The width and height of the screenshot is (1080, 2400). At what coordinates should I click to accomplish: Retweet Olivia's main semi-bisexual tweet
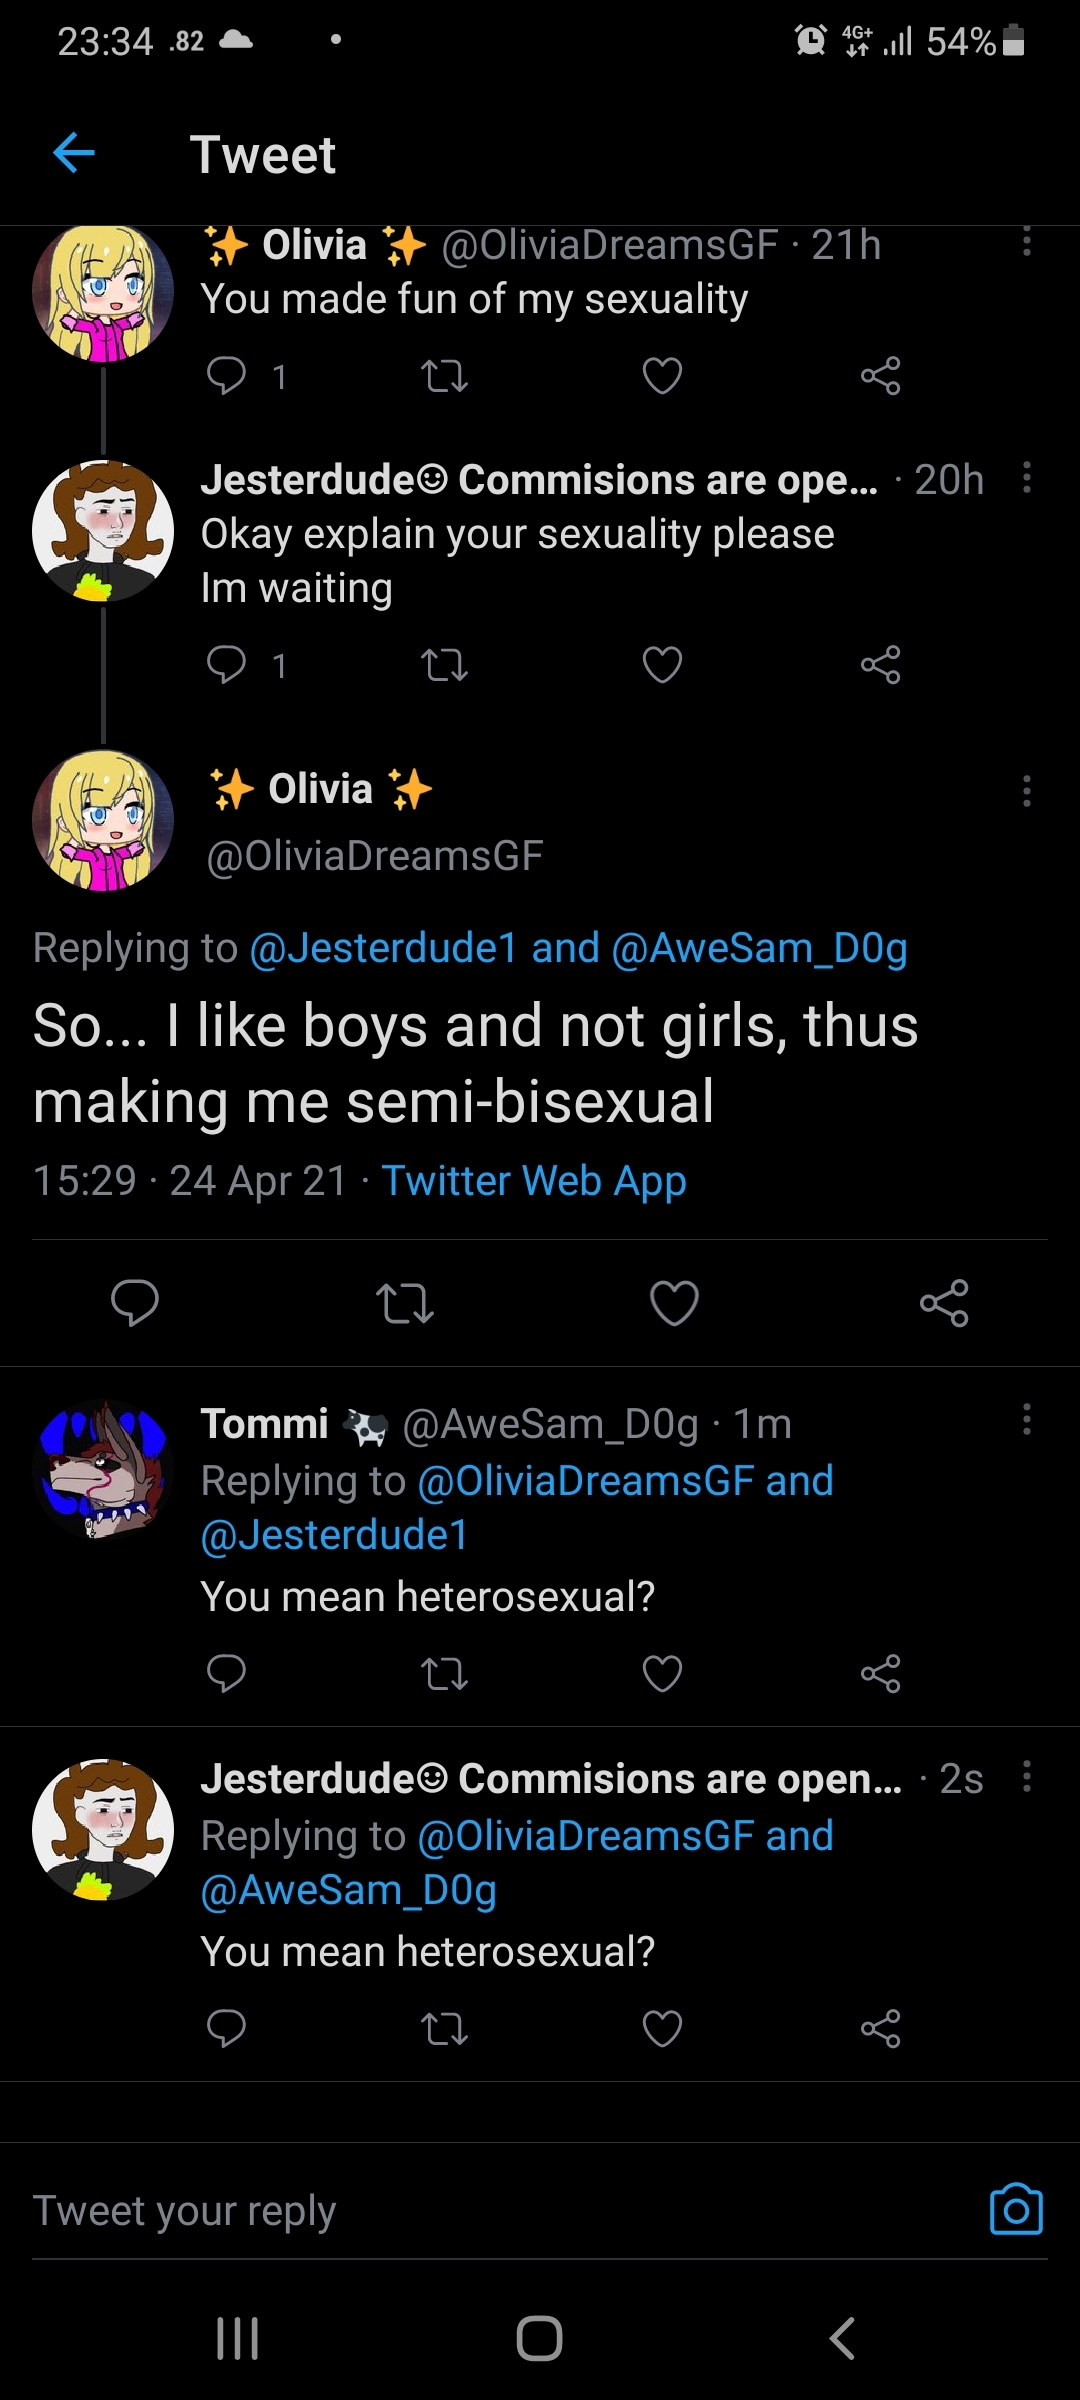click(x=404, y=1303)
